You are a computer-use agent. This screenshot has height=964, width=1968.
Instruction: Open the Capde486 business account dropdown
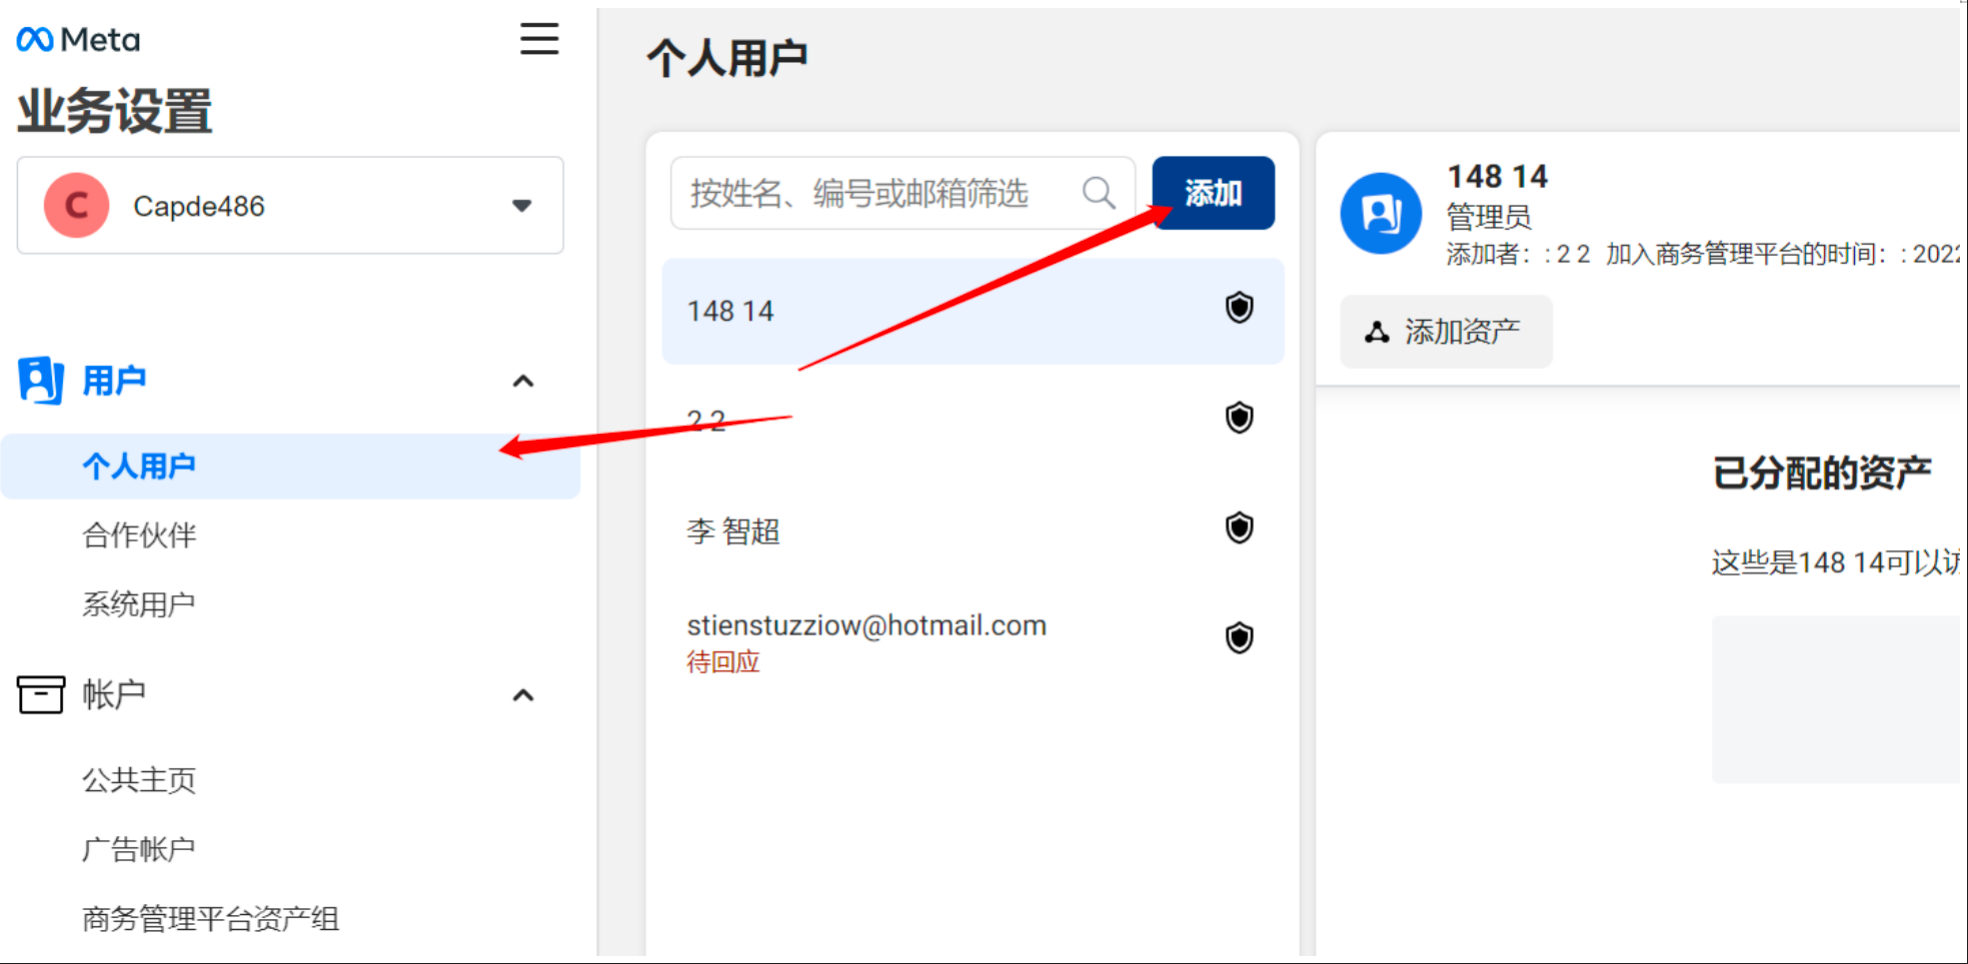(521, 206)
